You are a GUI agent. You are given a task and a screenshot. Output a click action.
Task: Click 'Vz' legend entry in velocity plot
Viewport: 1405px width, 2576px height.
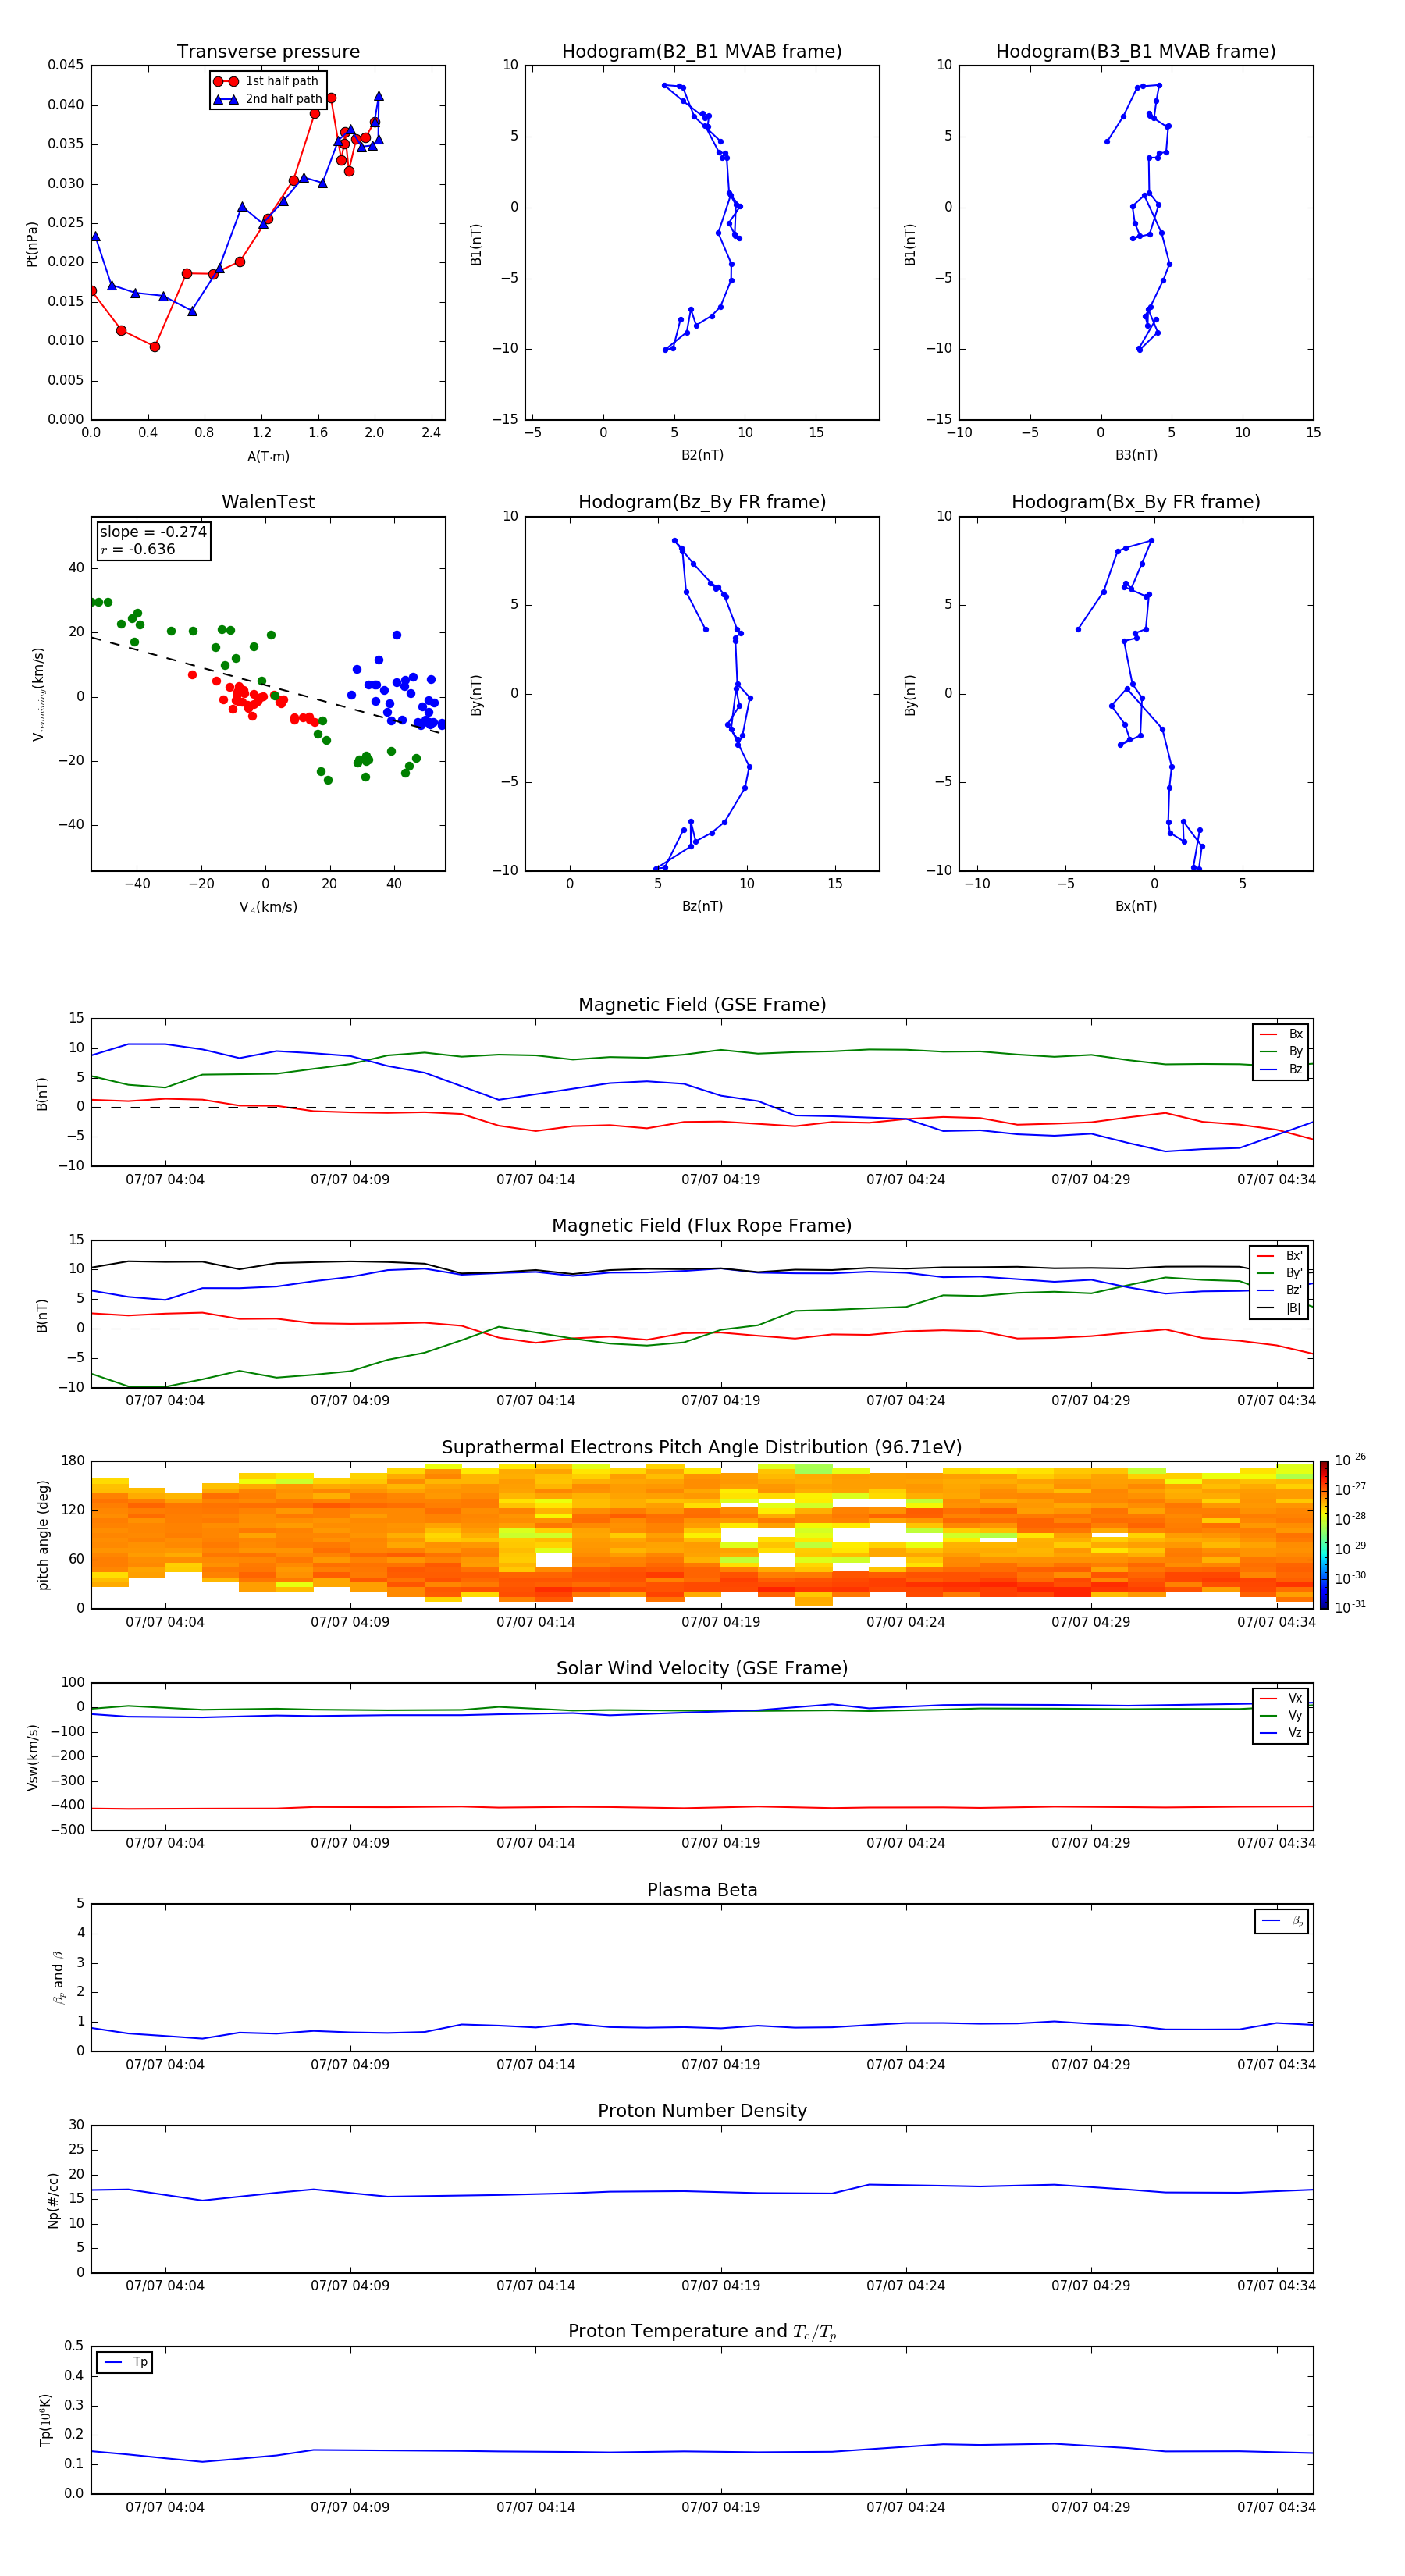pos(1281,1733)
